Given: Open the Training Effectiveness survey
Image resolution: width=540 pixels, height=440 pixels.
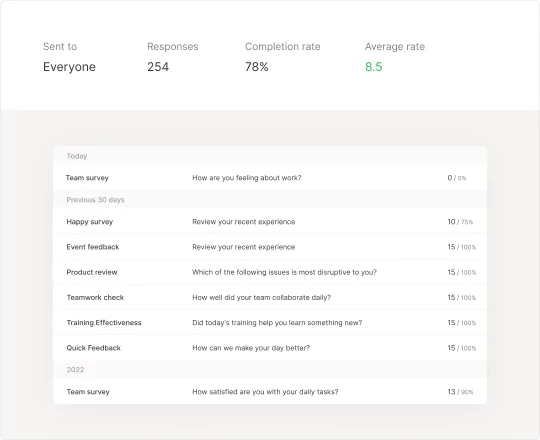Looking at the screenshot, I should [104, 323].
